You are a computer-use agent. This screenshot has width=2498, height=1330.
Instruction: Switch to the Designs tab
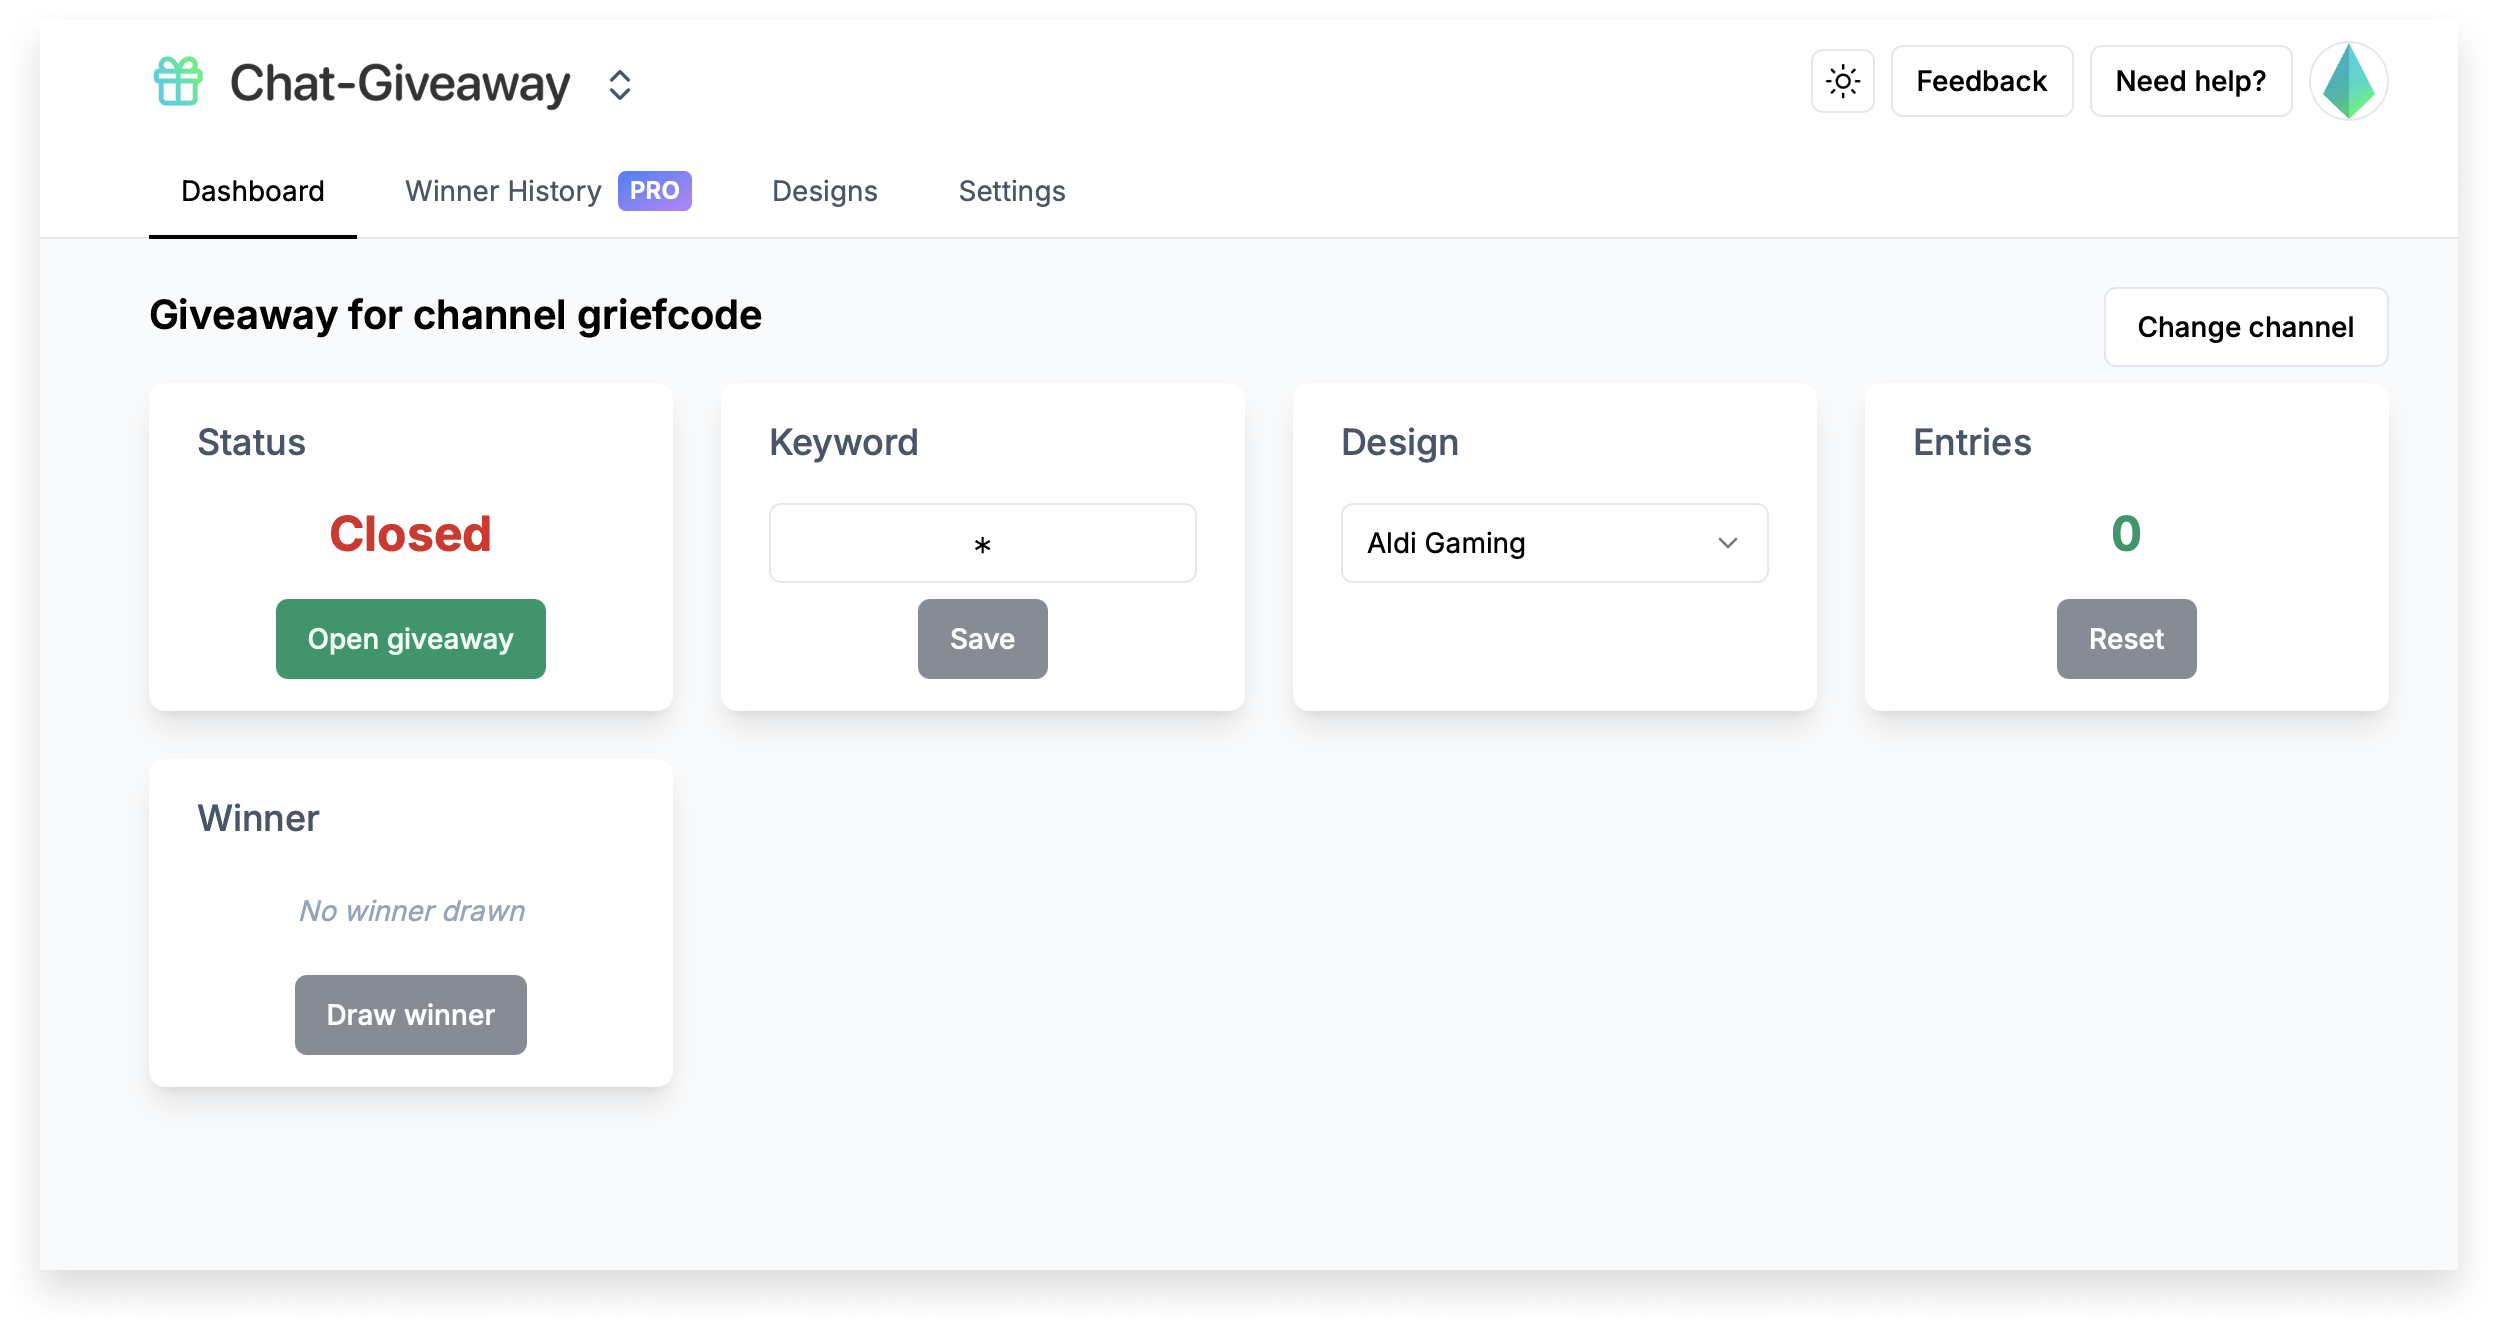tap(824, 190)
